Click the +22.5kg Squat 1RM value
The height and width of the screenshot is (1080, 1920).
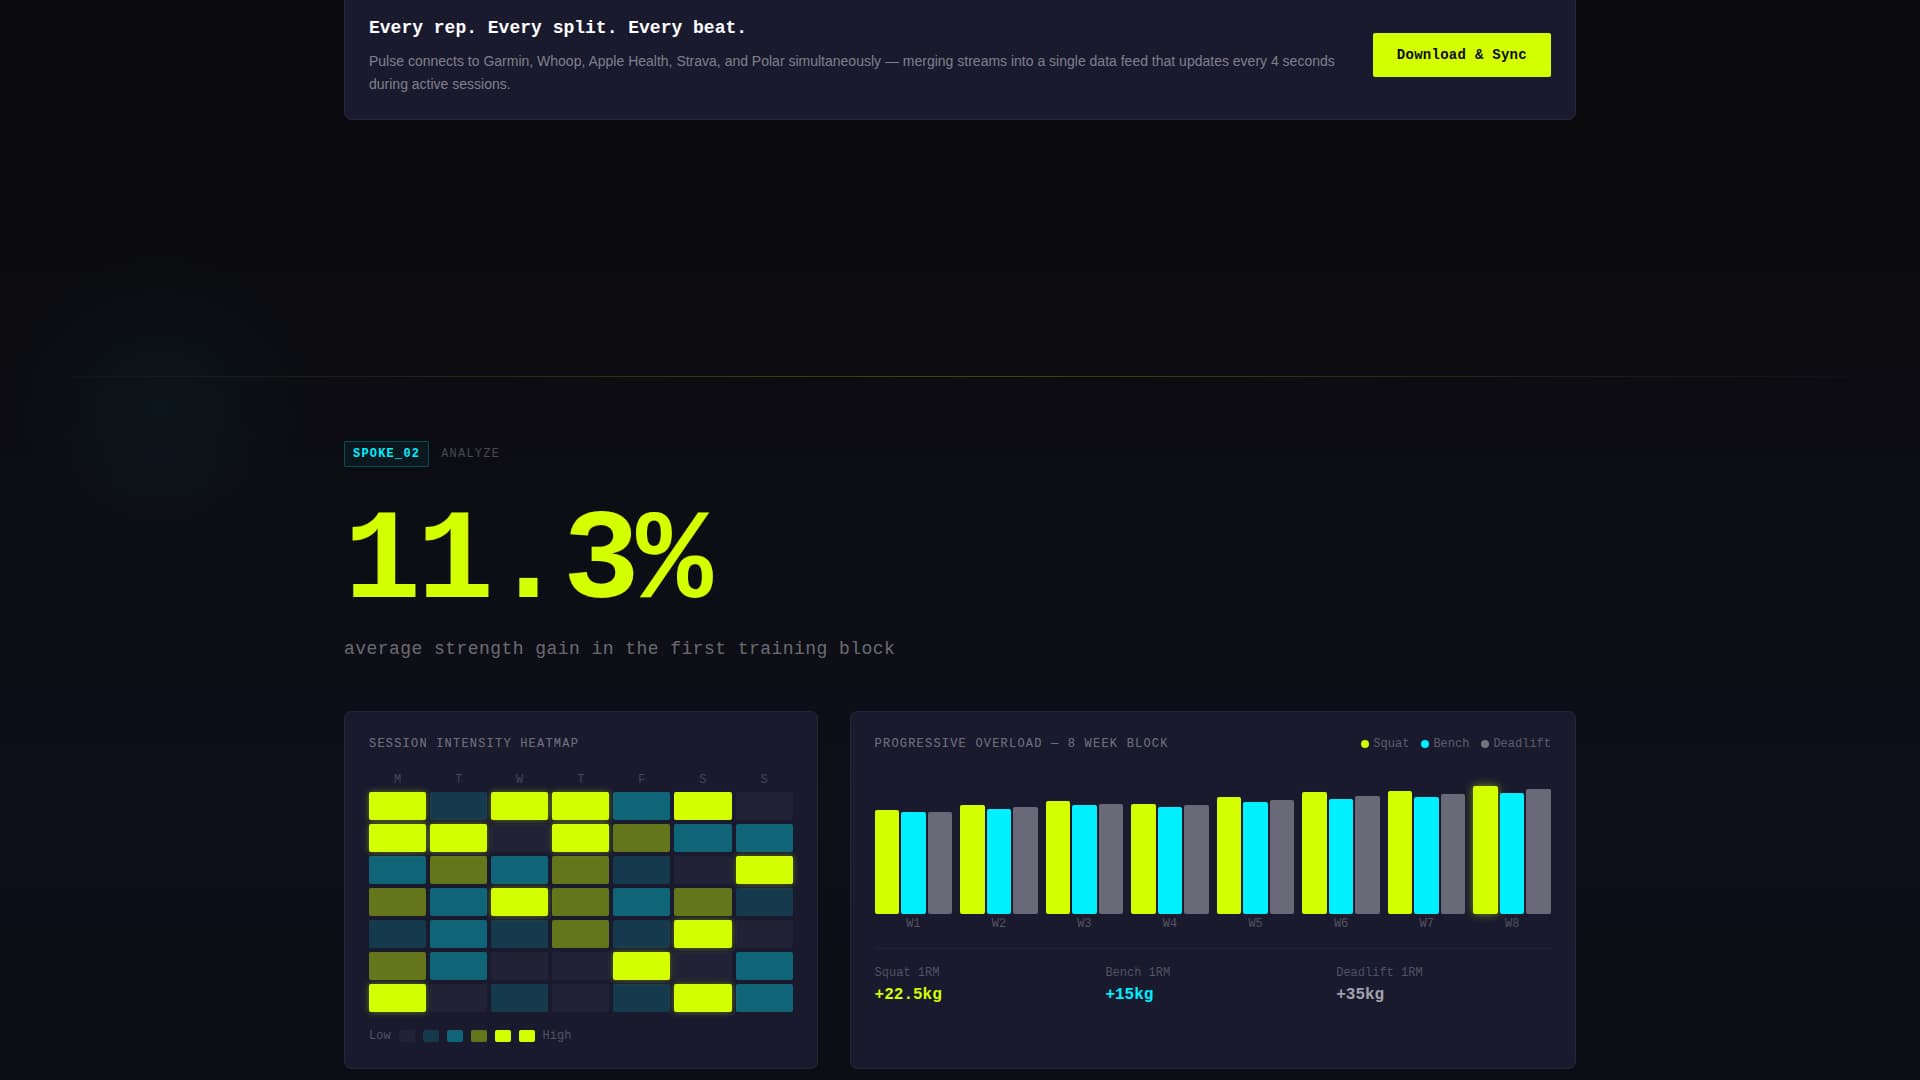908,994
